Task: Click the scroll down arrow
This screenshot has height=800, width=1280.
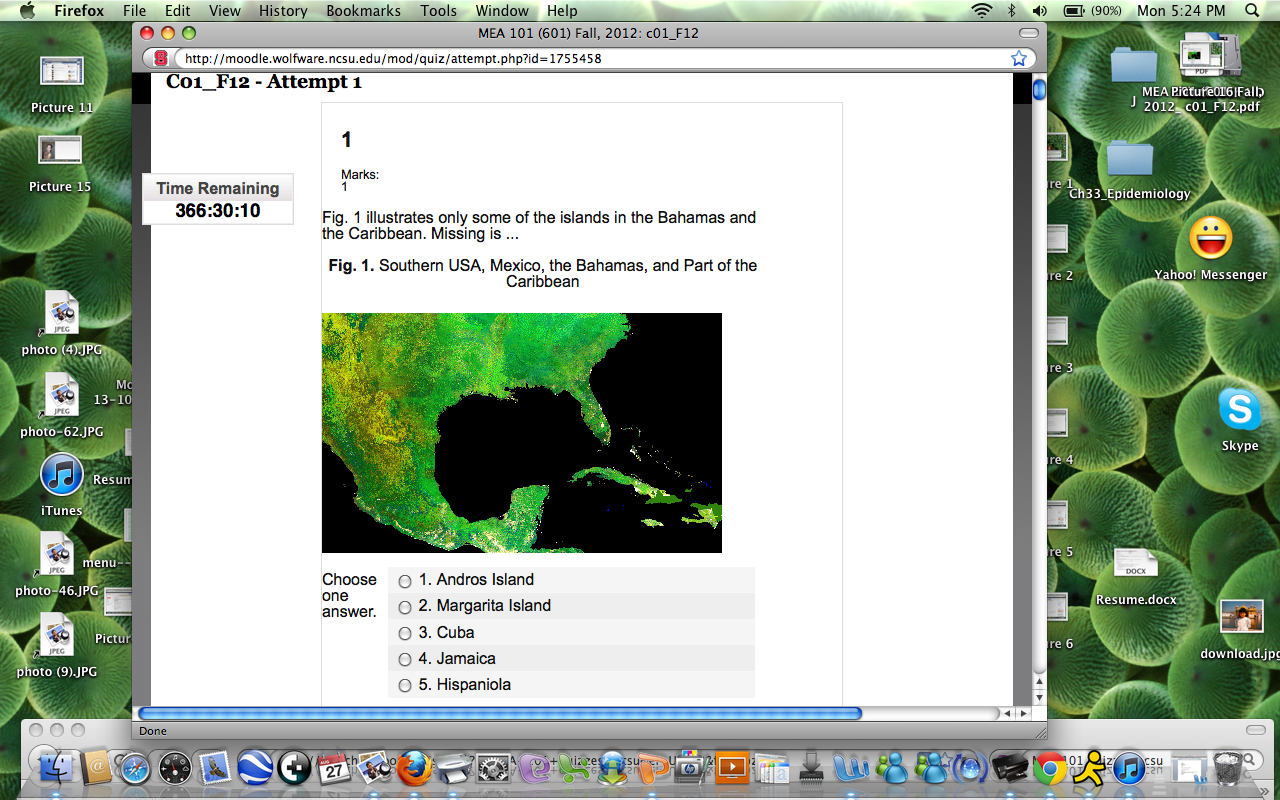Action: (x=1039, y=697)
